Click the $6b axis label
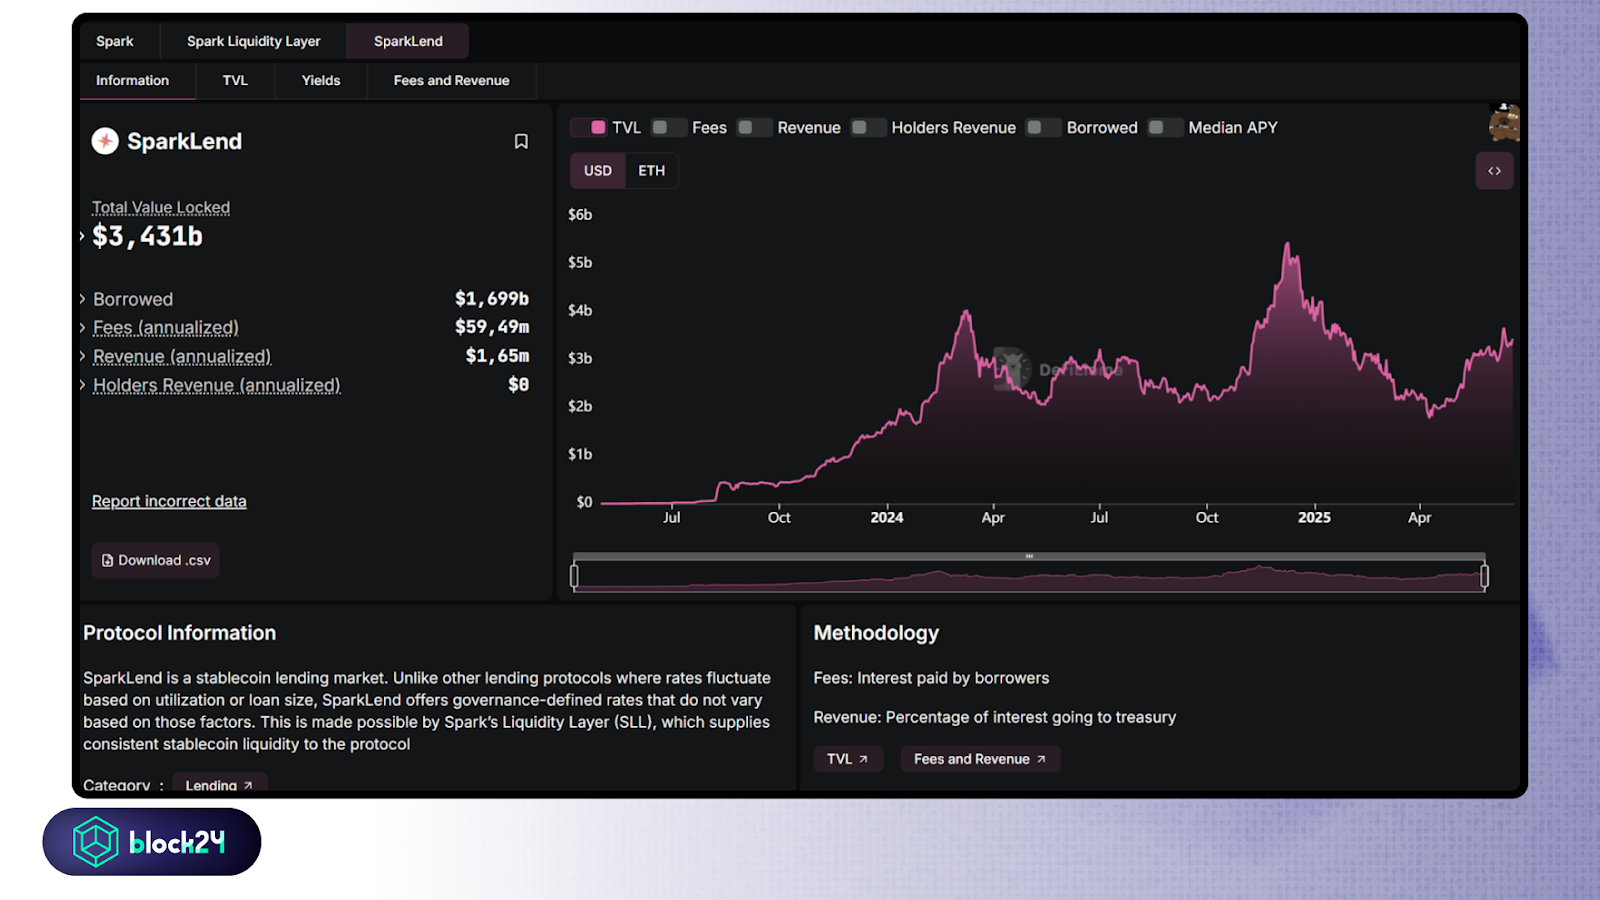 click(580, 214)
